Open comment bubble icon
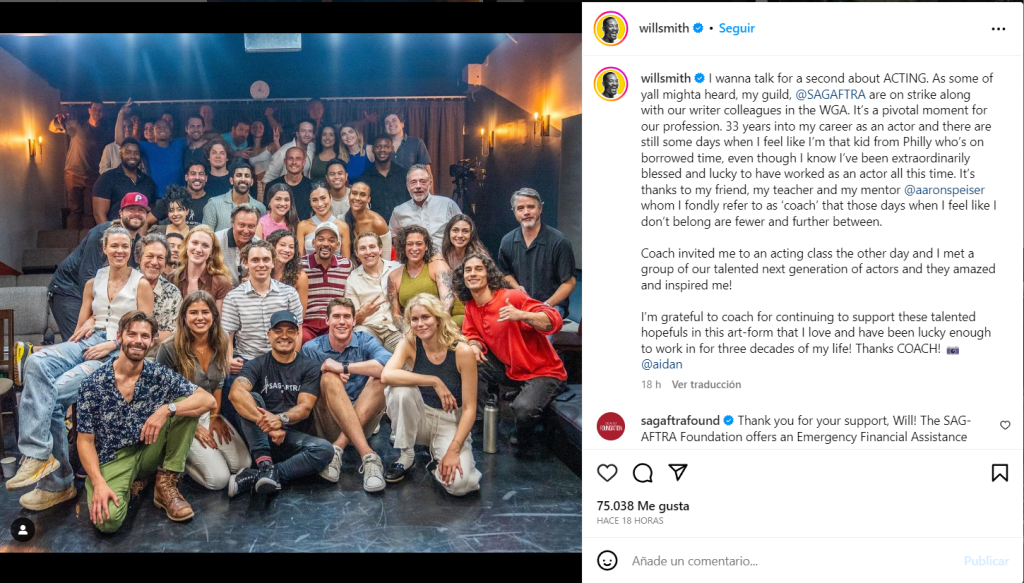Screen dimensions: 1024x583 click(643, 473)
